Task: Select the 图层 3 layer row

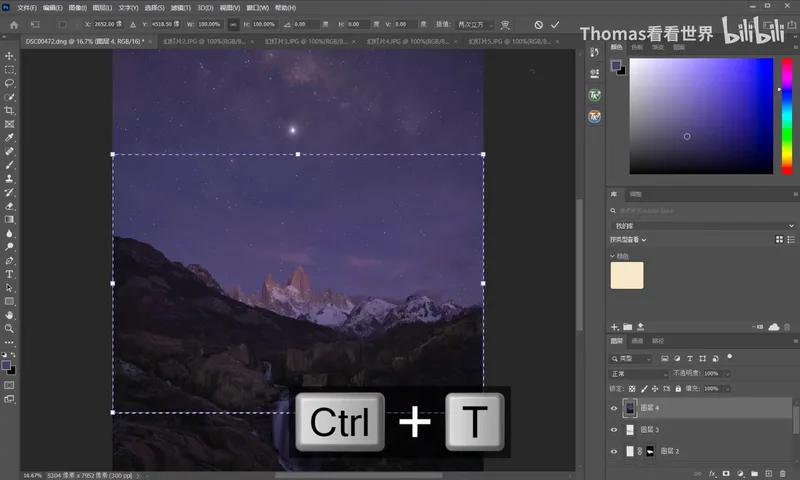Action: (699, 430)
